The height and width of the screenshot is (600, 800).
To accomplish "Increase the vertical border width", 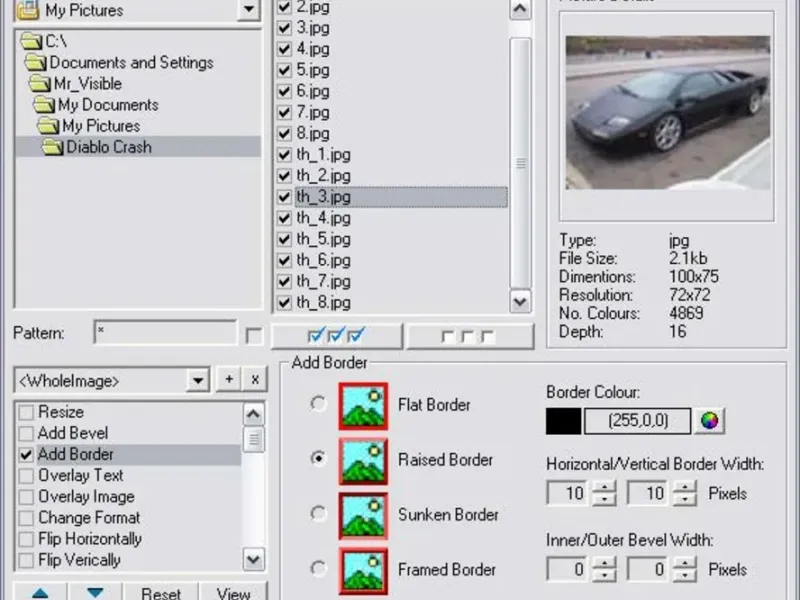I will (x=685, y=486).
